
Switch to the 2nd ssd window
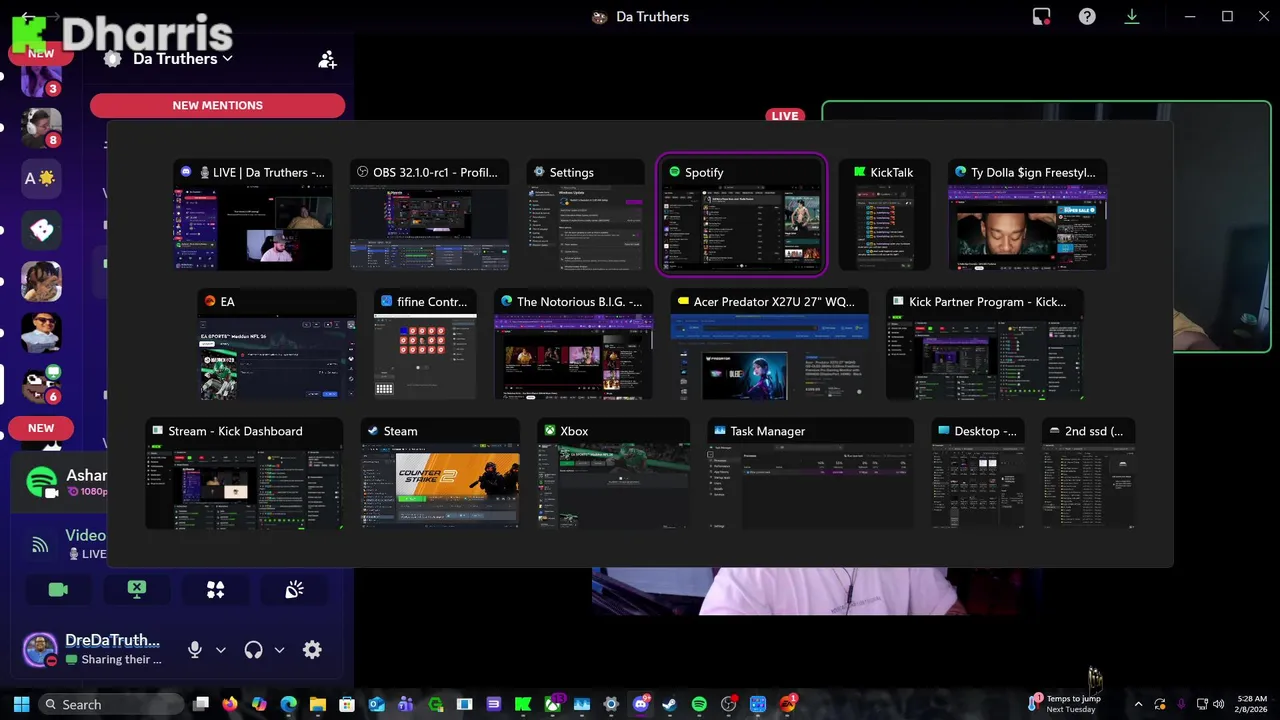(1088, 473)
